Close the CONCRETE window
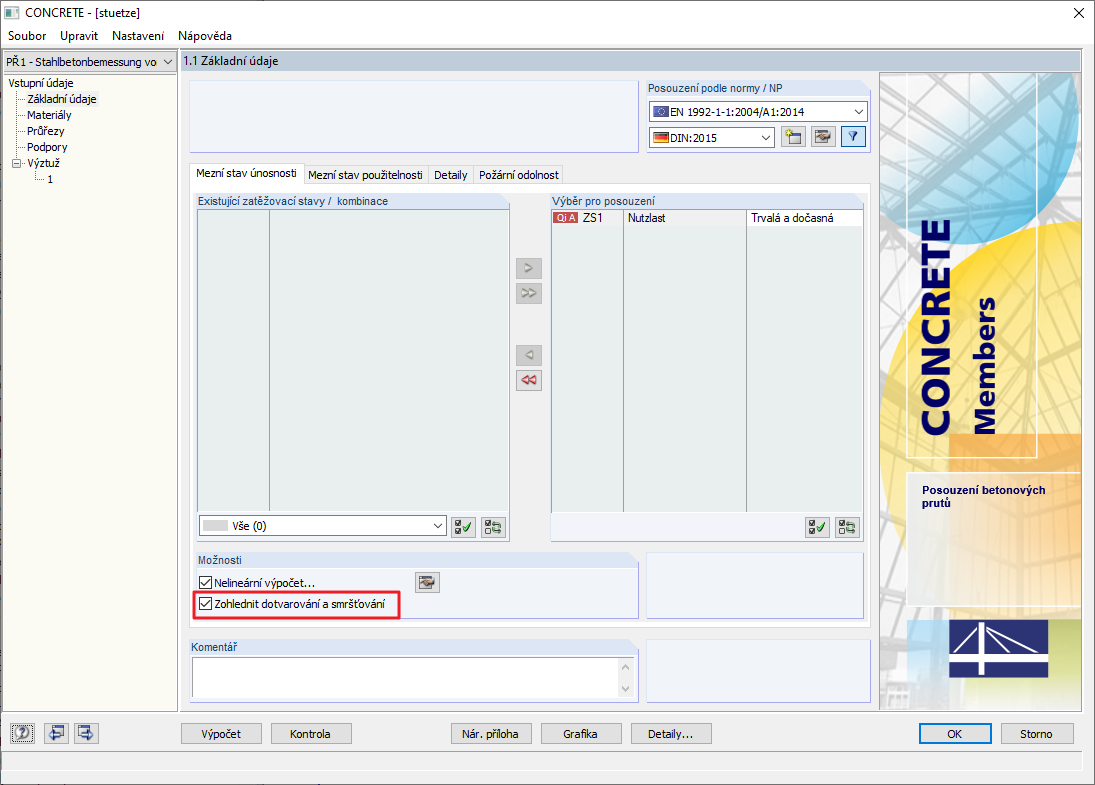This screenshot has width=1095, height=785. pos(1079,13)
